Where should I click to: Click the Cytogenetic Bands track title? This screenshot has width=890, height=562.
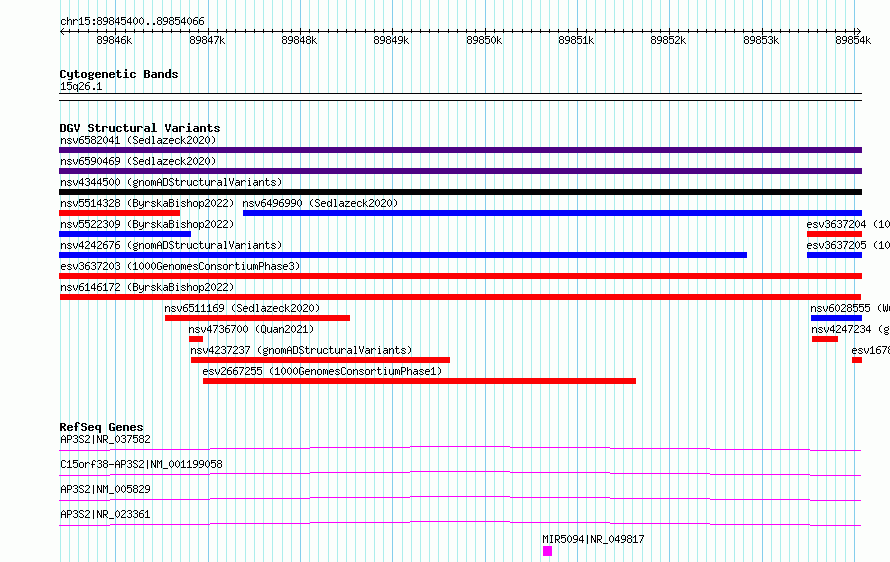(119, 74)
